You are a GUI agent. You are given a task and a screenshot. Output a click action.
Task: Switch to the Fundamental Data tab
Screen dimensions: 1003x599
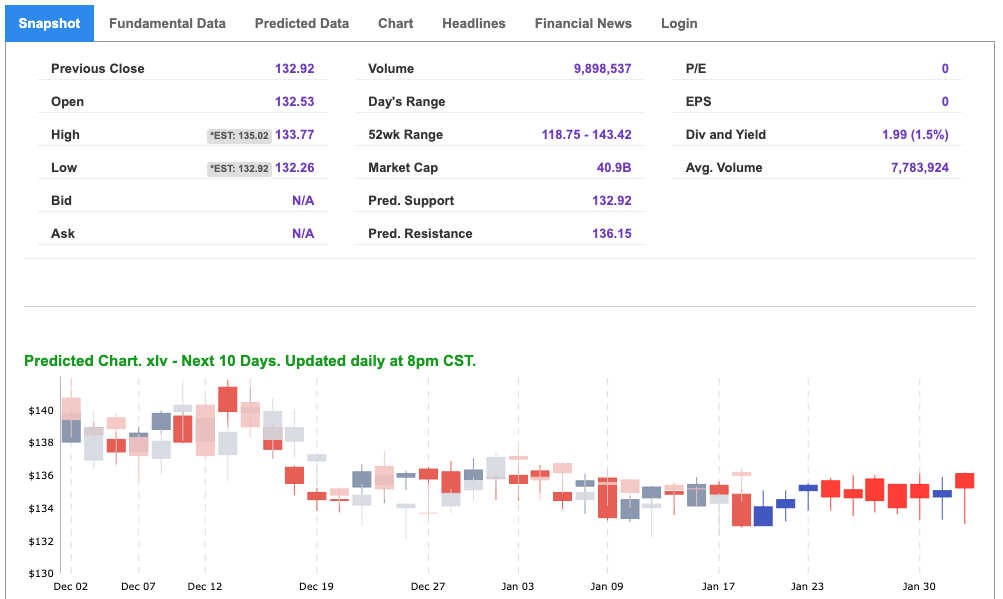167,23
